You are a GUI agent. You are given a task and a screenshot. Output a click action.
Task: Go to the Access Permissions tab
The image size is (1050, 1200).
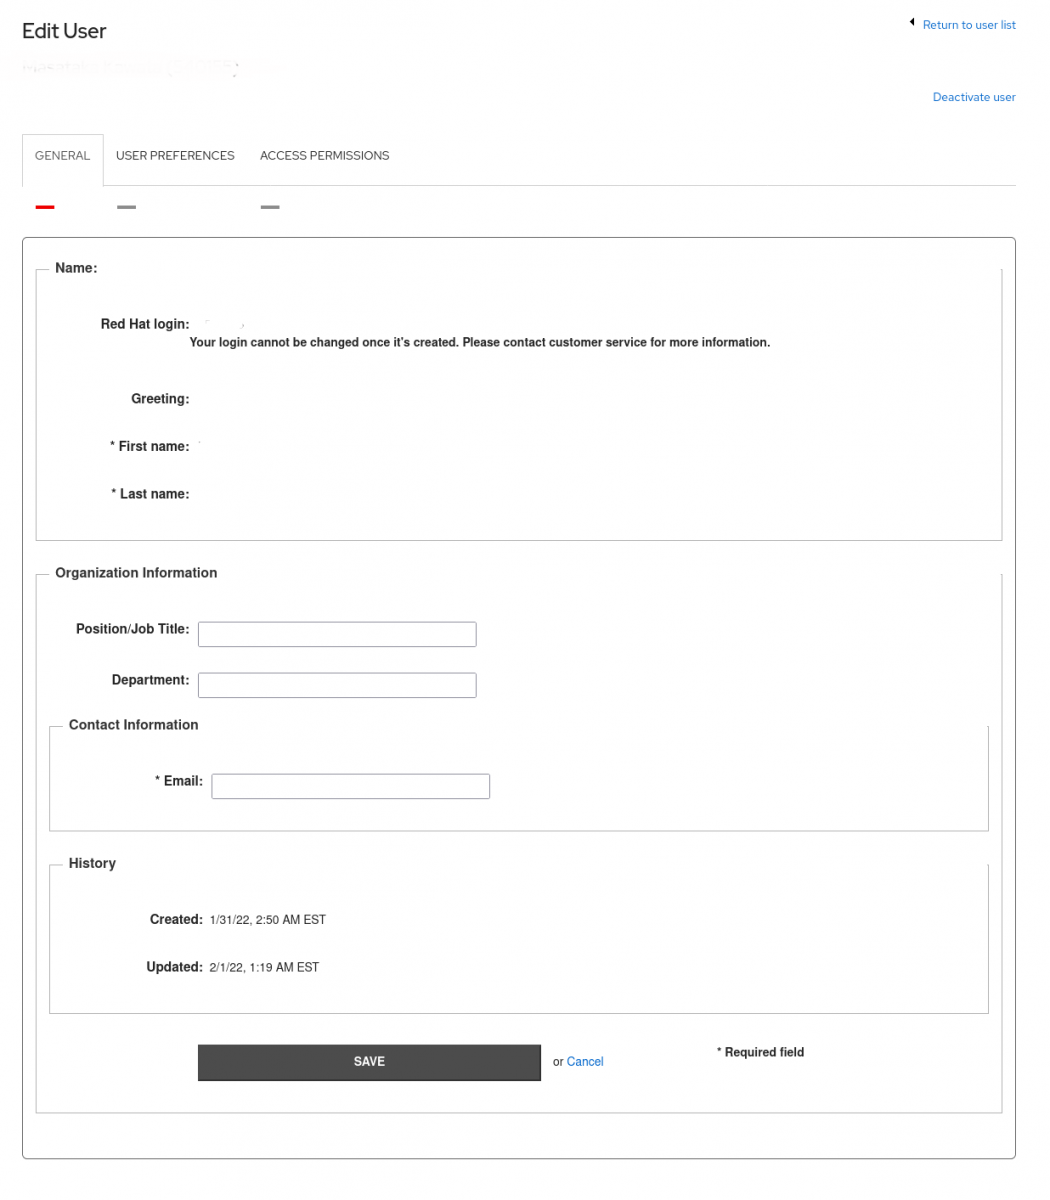coord(324,156)
